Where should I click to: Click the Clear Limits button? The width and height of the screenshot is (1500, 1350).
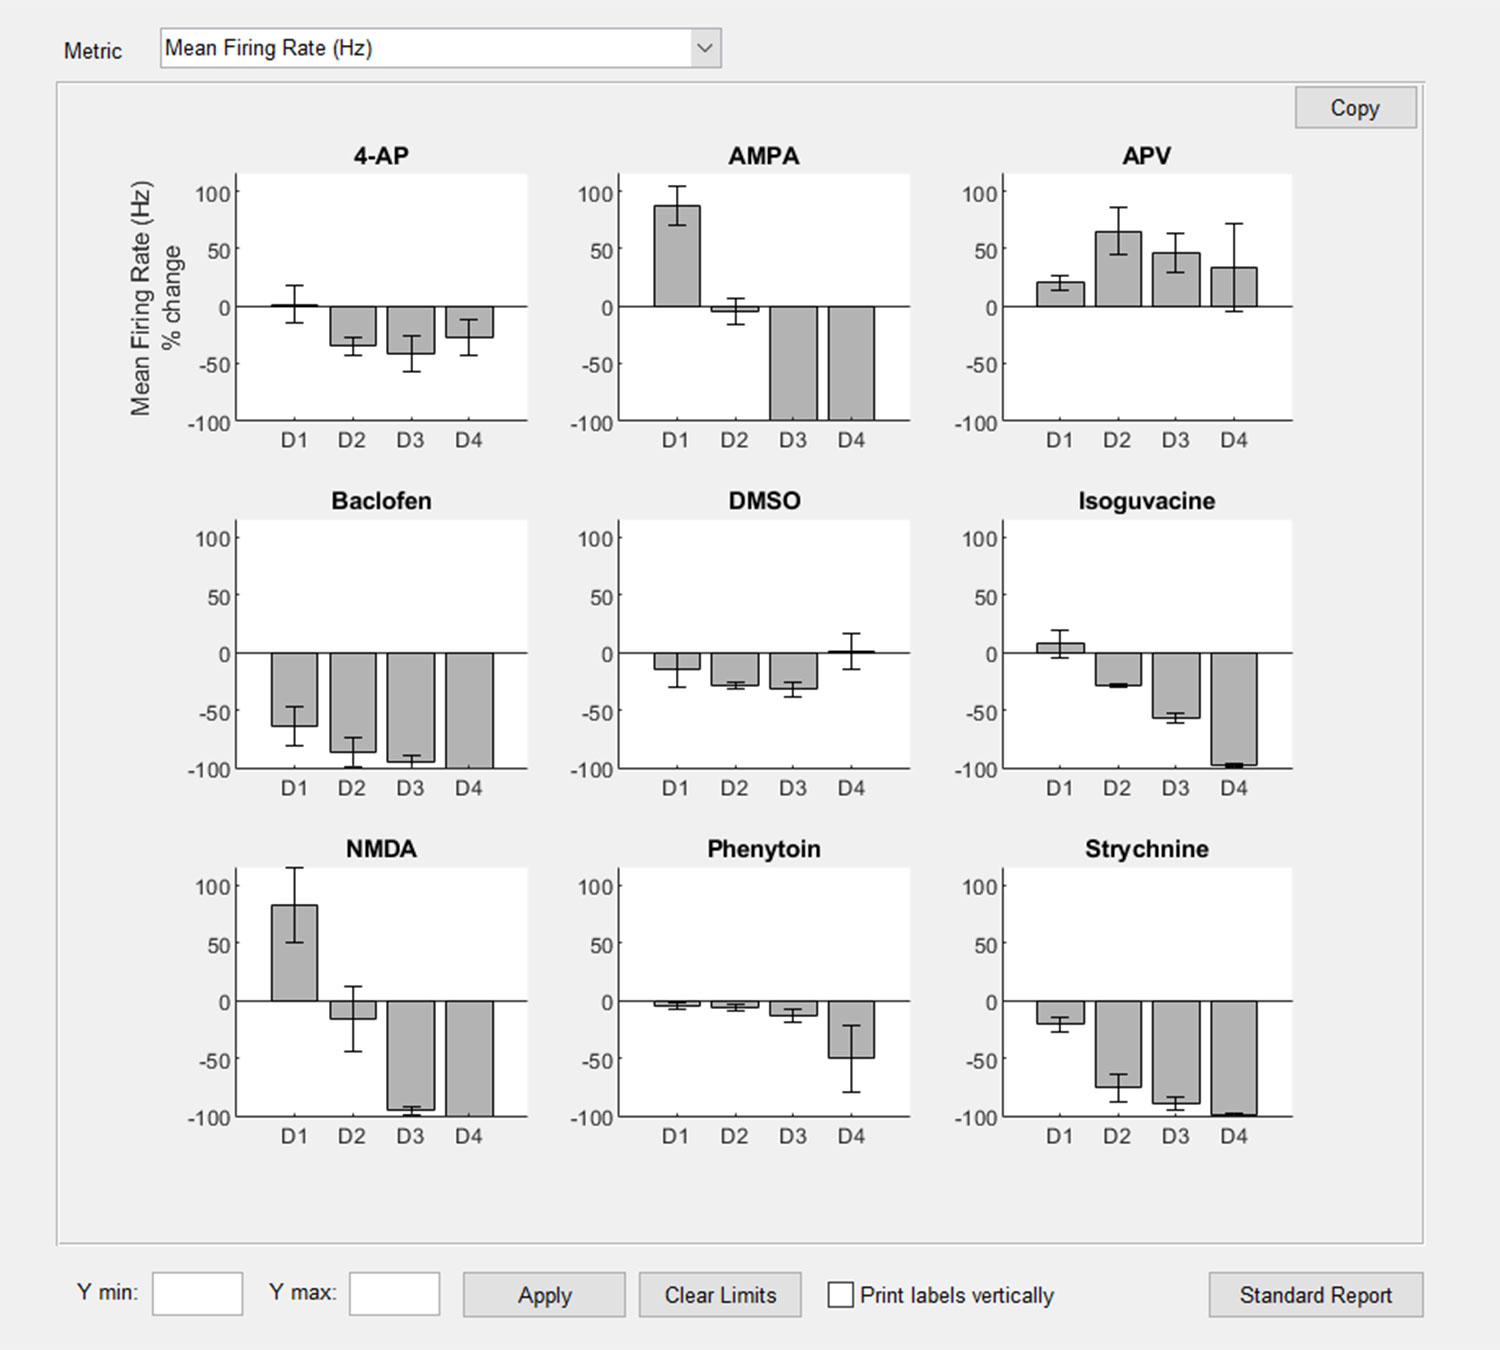[720, 1295]
